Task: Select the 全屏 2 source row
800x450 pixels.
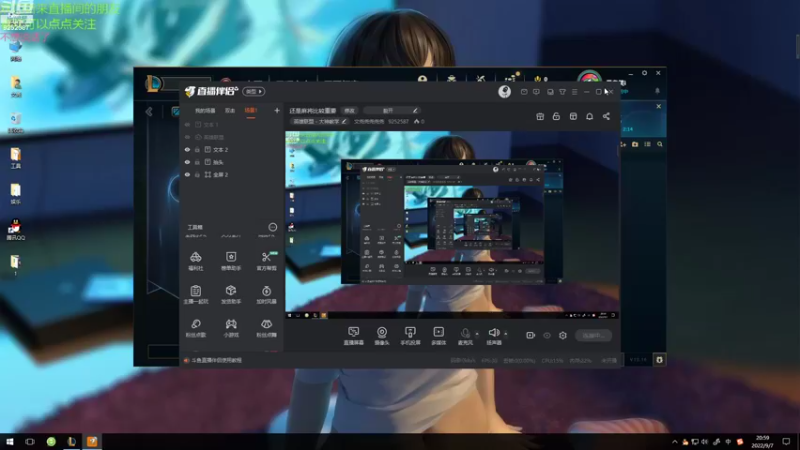Action: (x=232, y=174)
